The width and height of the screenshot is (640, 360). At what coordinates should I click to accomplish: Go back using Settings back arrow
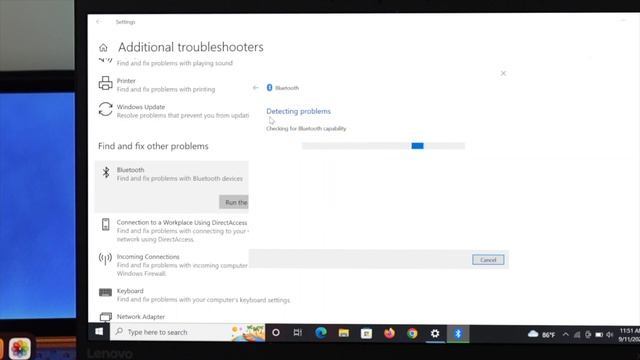(98, 22)
